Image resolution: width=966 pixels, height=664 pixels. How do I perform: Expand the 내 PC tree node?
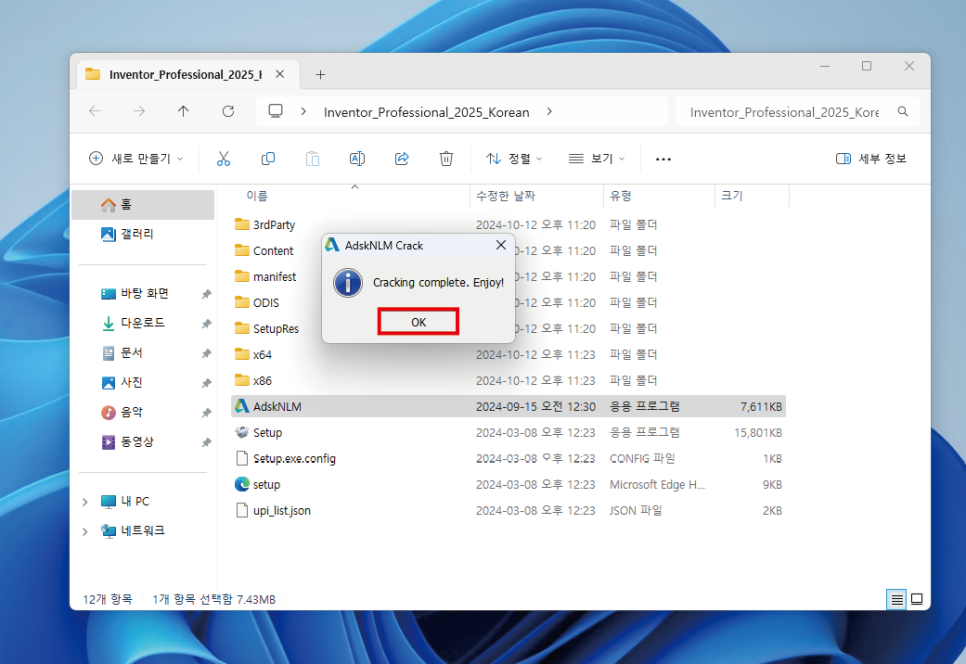click(85, 502)
